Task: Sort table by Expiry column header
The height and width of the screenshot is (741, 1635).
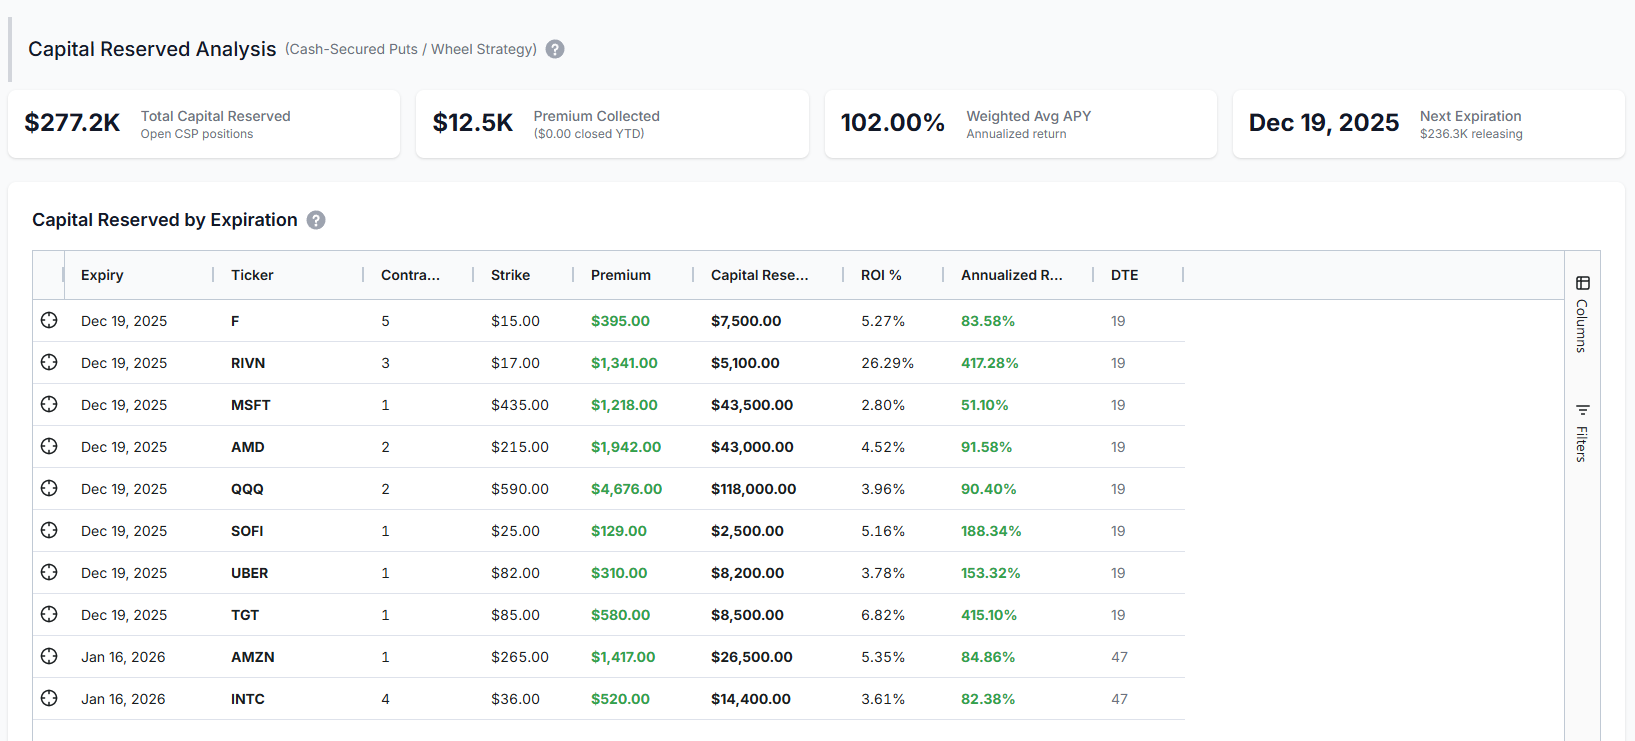Action: click(x=102, y=275)
